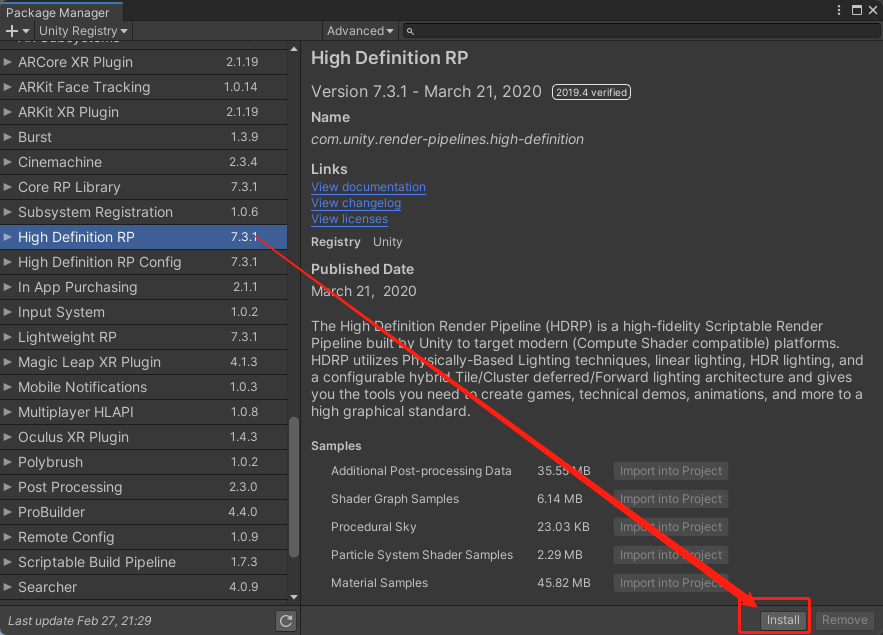
Task: Open the Advanced dropdown
Action: coord(358,31)
